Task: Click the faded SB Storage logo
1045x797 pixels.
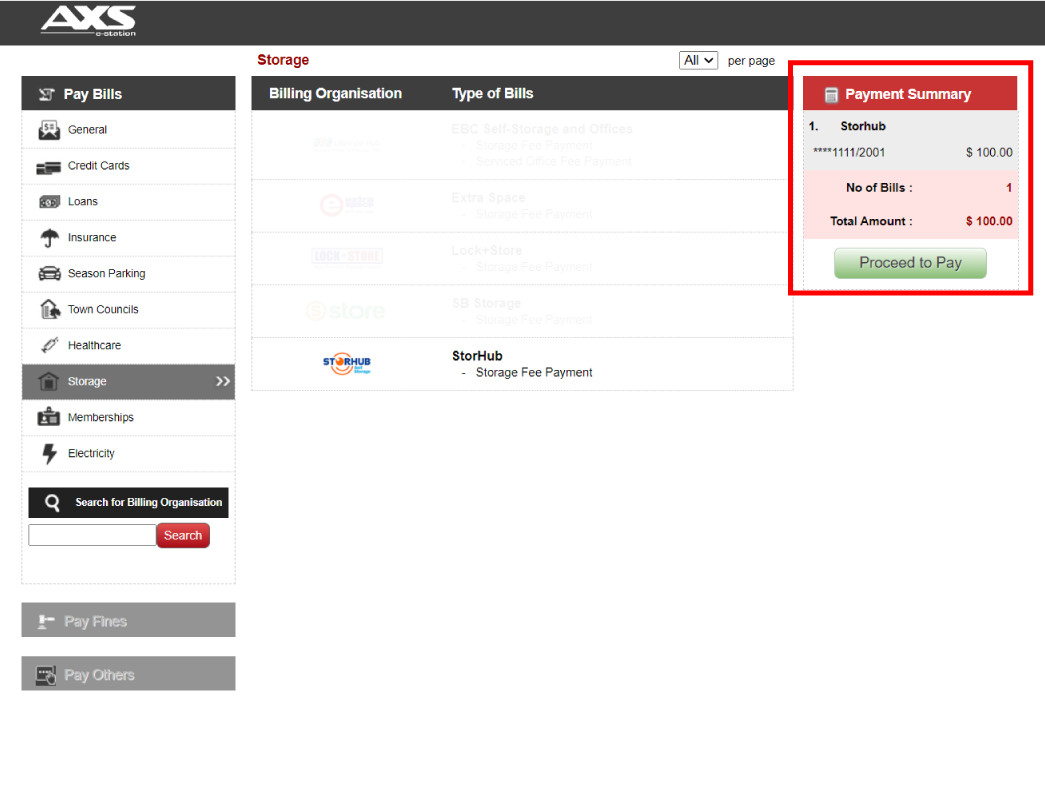Action: 345,311
